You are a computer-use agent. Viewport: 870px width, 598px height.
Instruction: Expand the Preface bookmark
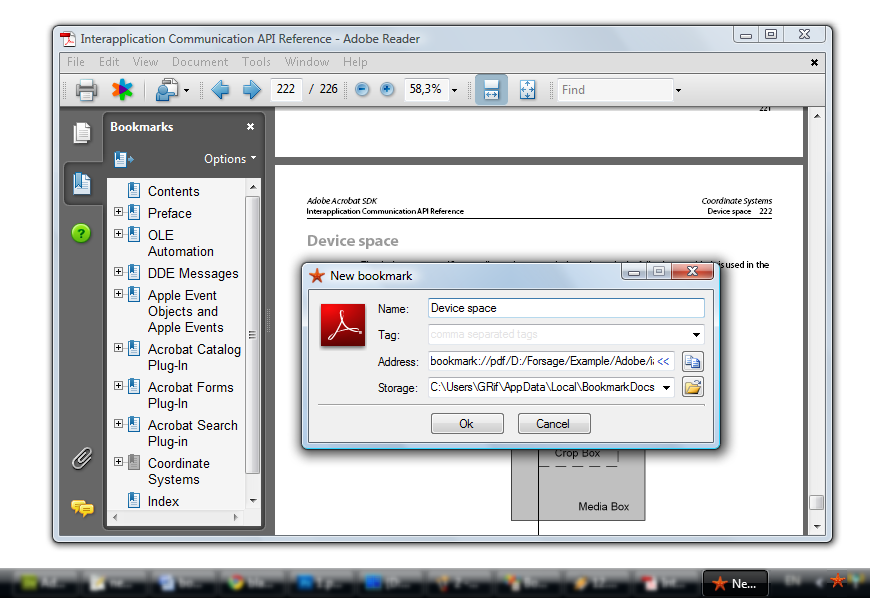pyautogui.click(x=118, y=211)
